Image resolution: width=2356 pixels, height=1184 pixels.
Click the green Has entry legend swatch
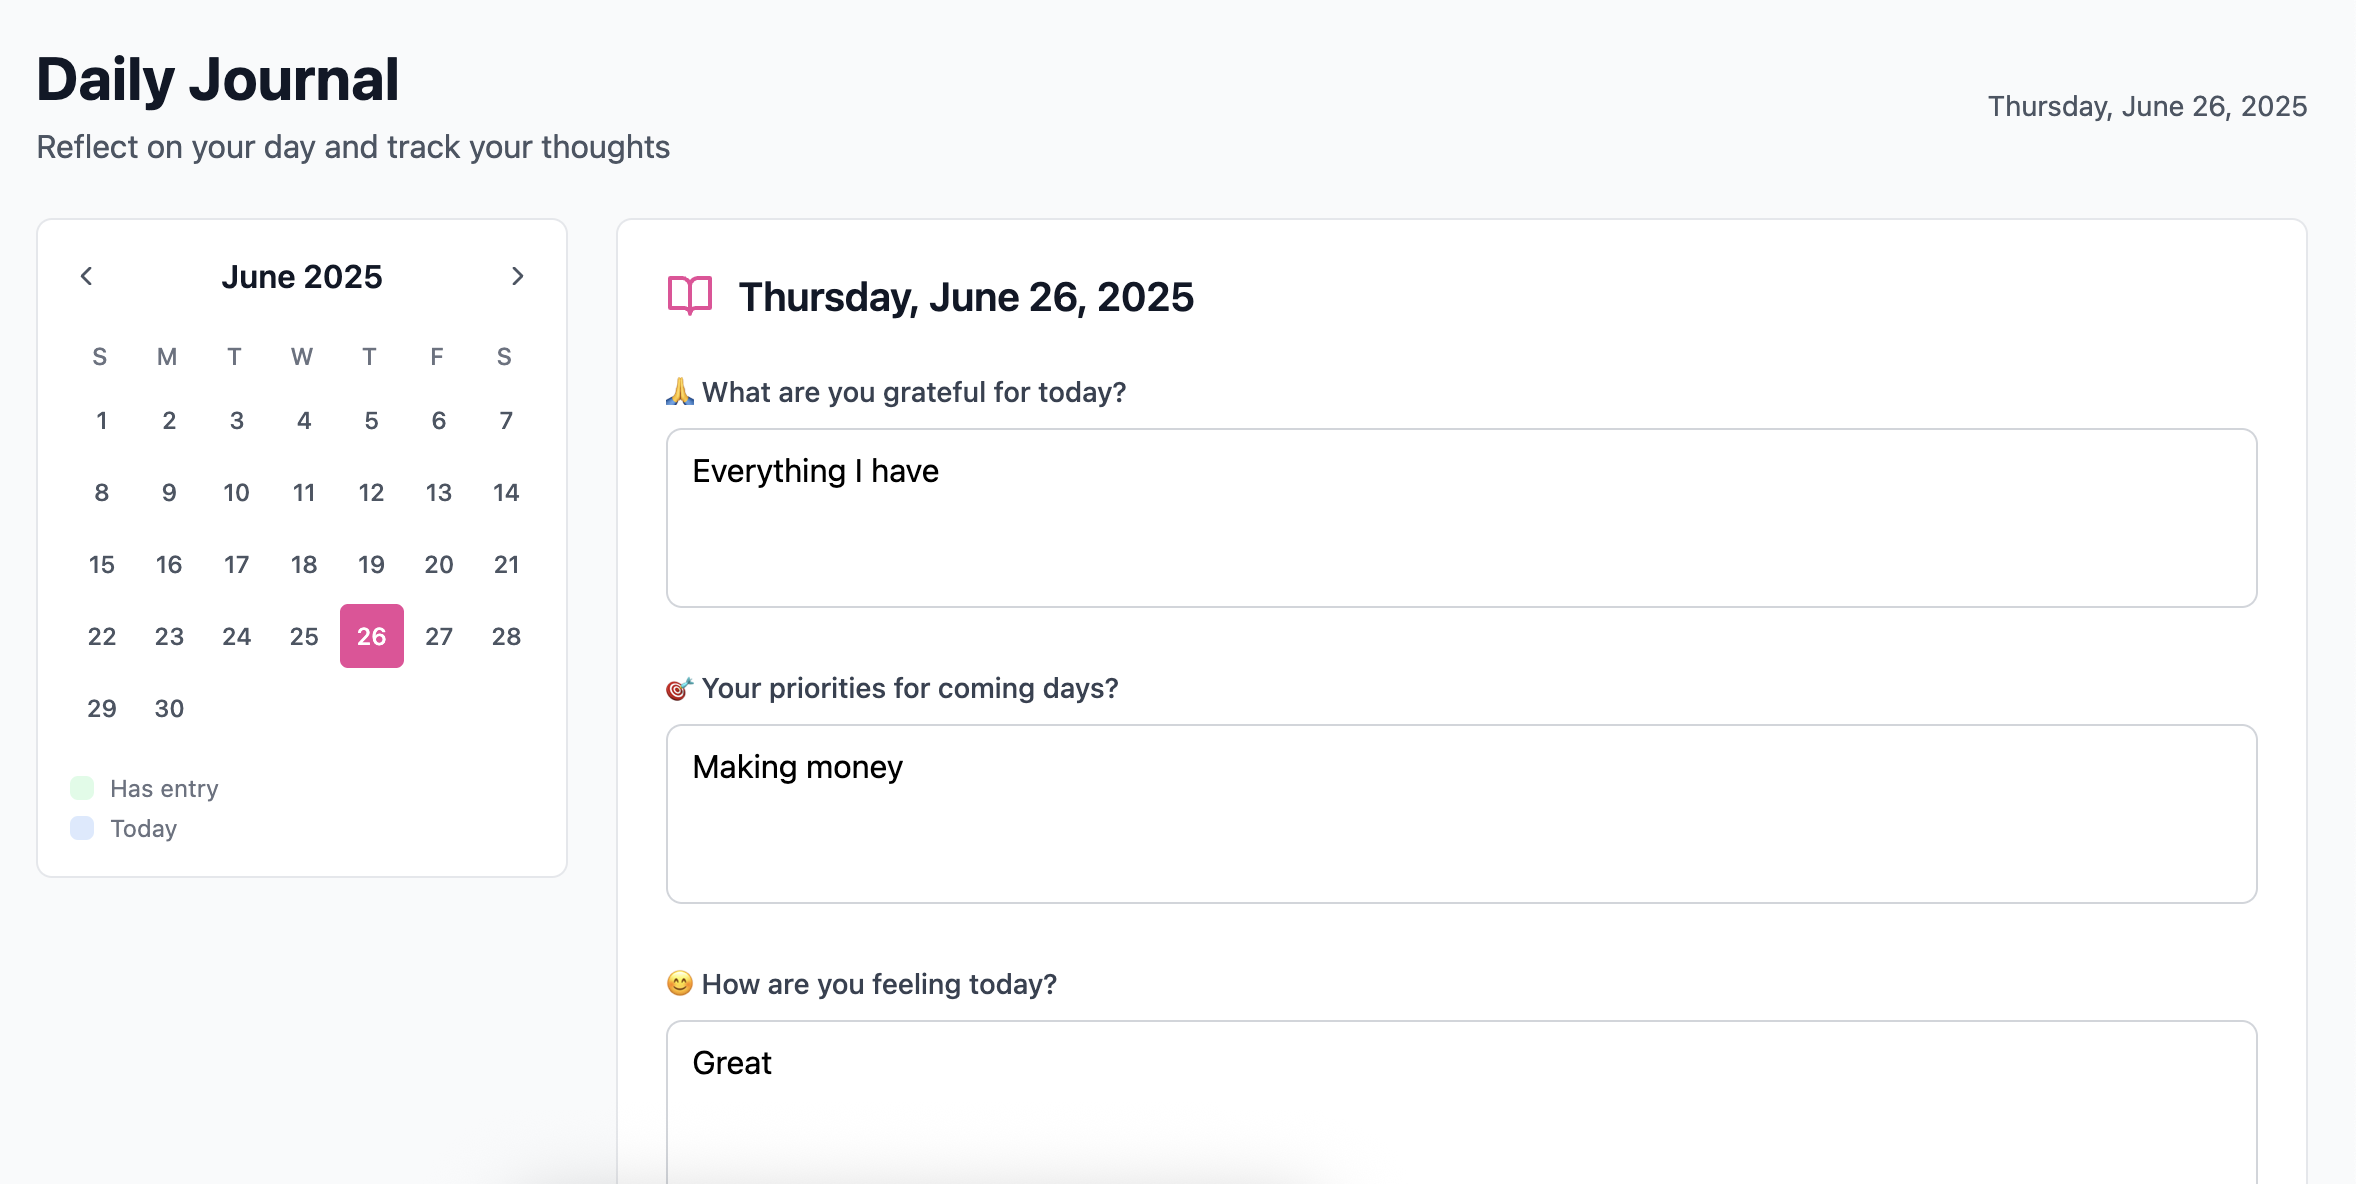[x=82, y=788]
